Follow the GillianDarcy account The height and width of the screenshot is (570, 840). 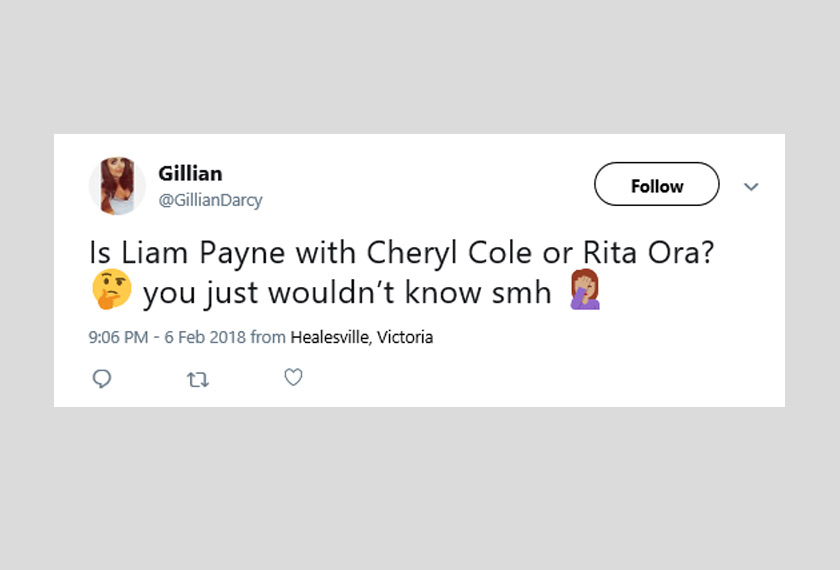click(656, 185)
